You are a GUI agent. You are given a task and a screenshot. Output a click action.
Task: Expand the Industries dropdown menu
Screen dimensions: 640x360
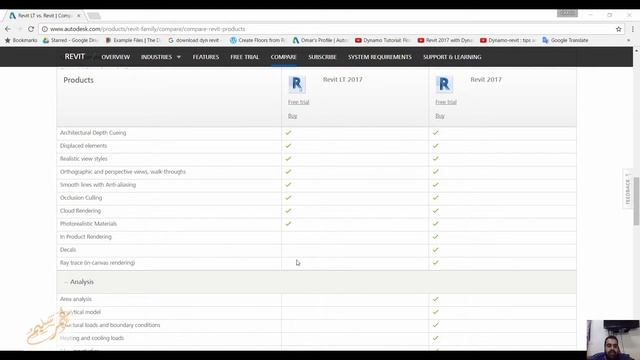click(161, 57)
